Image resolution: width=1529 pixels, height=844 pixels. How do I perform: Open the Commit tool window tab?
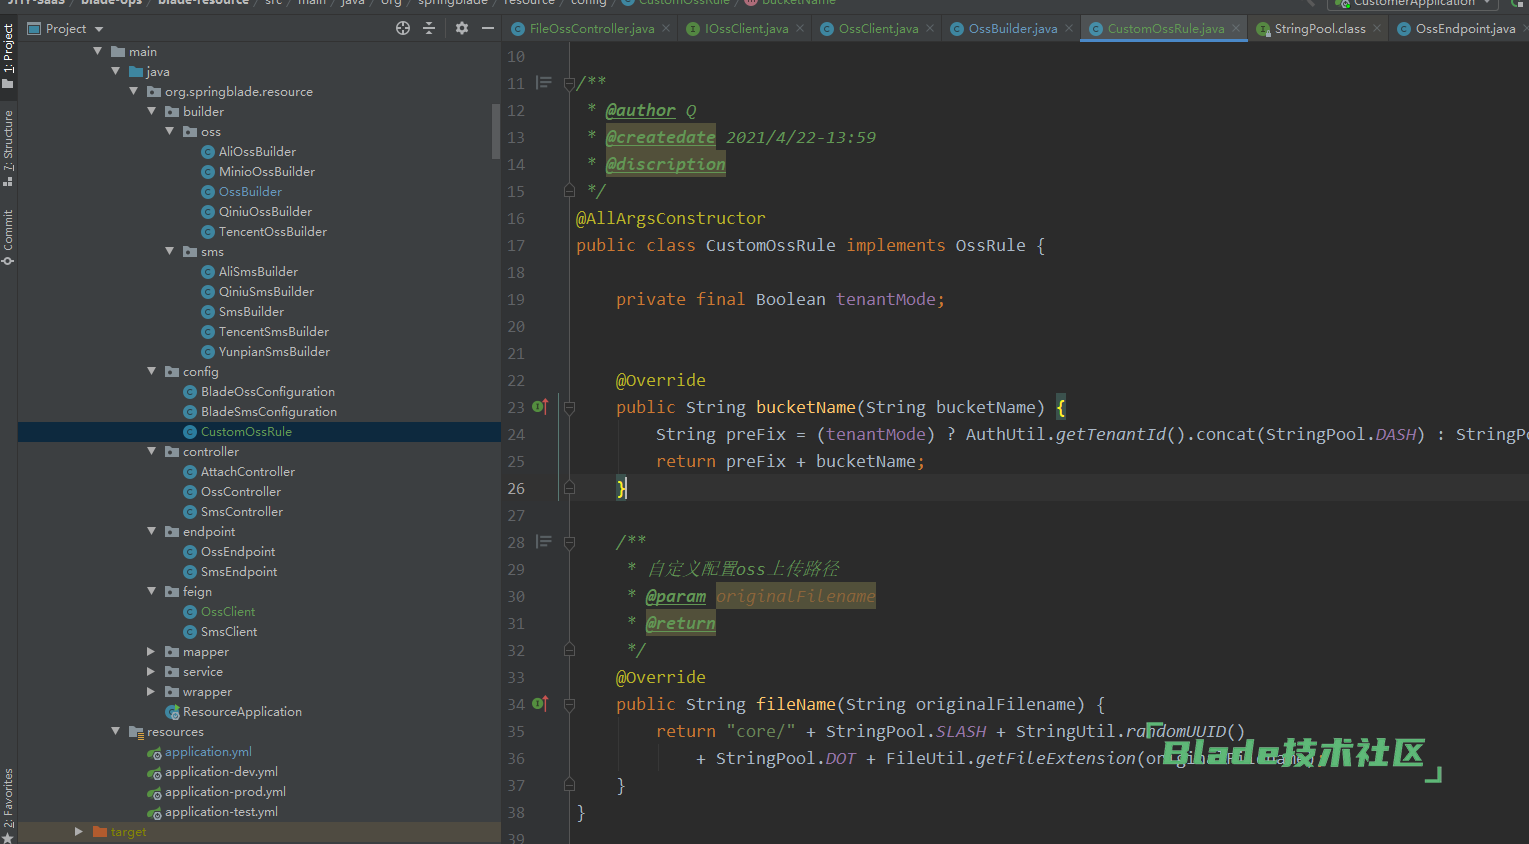[8, 236]
